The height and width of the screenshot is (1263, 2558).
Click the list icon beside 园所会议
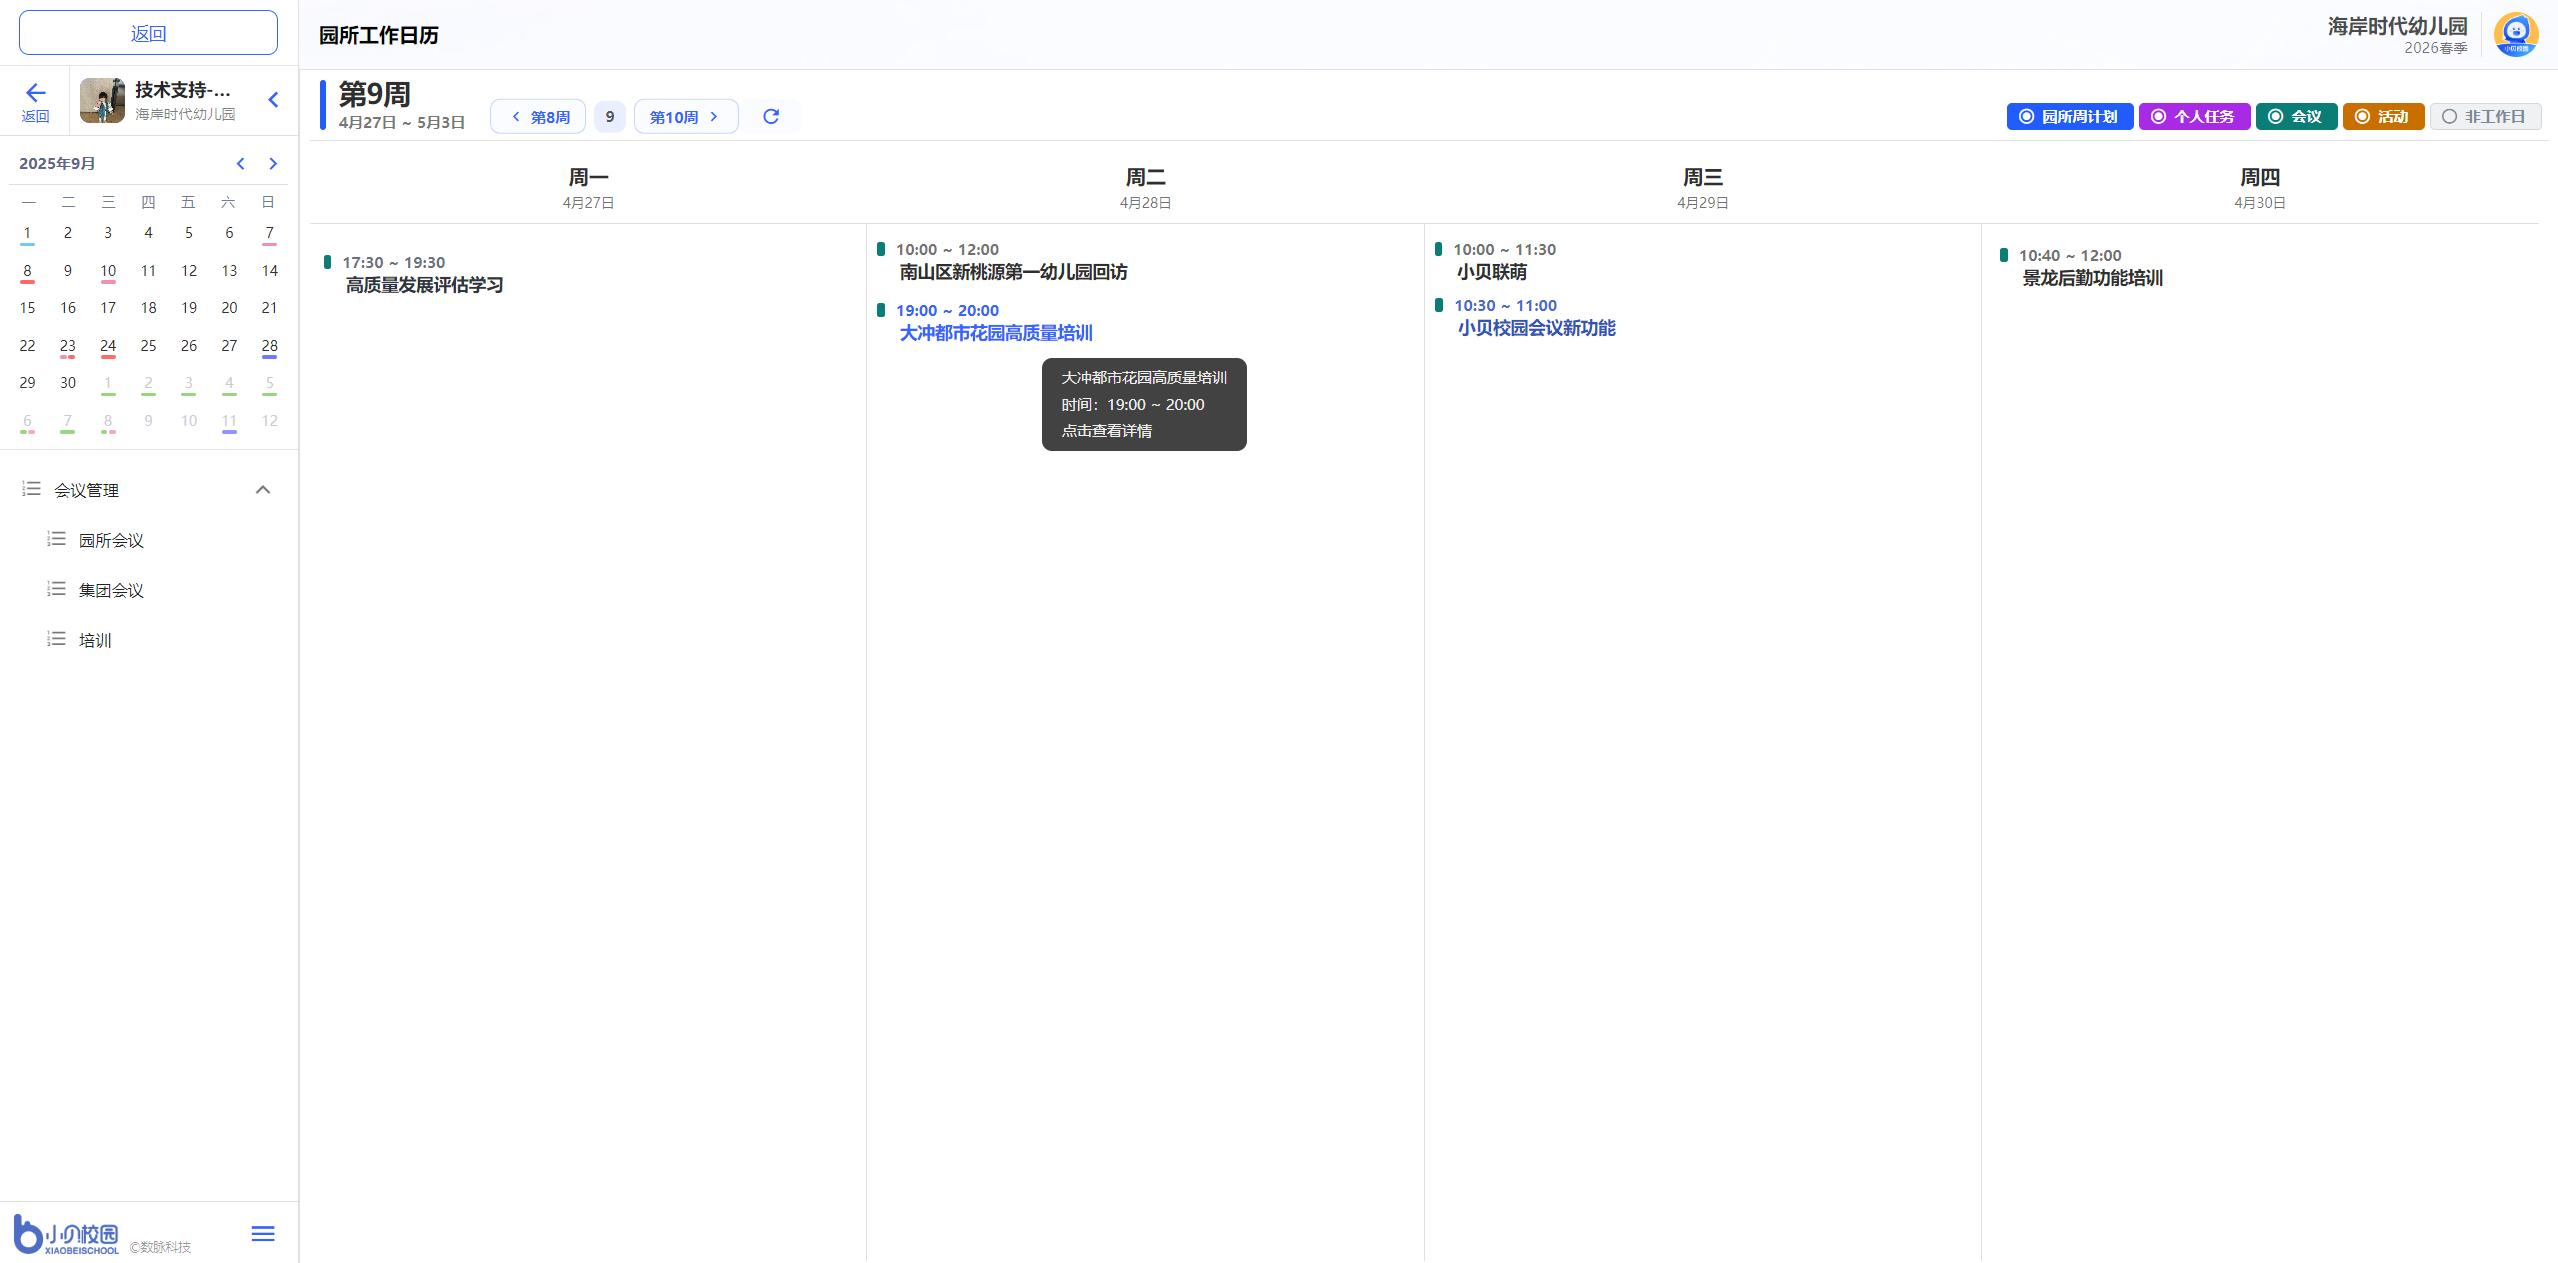[57, 540]
